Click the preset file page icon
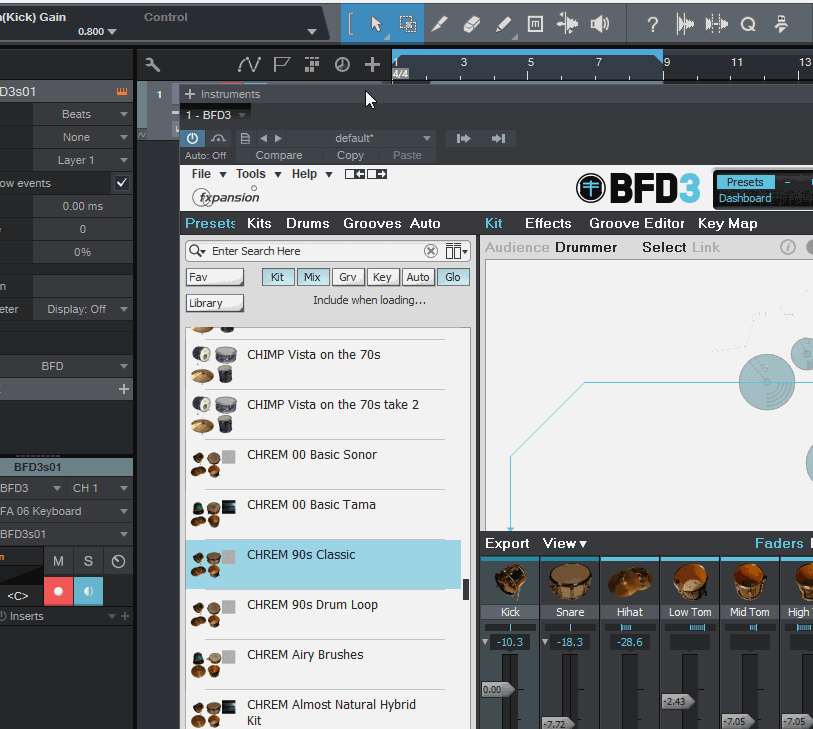The image size is (813, 729). (245, 138)
